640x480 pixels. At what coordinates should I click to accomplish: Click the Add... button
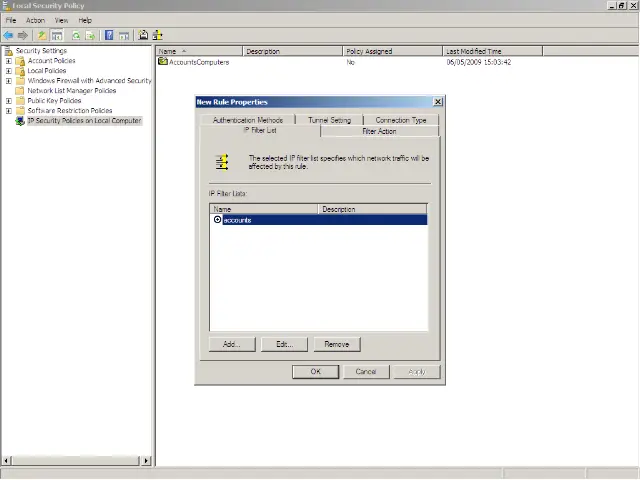[231, 344]
